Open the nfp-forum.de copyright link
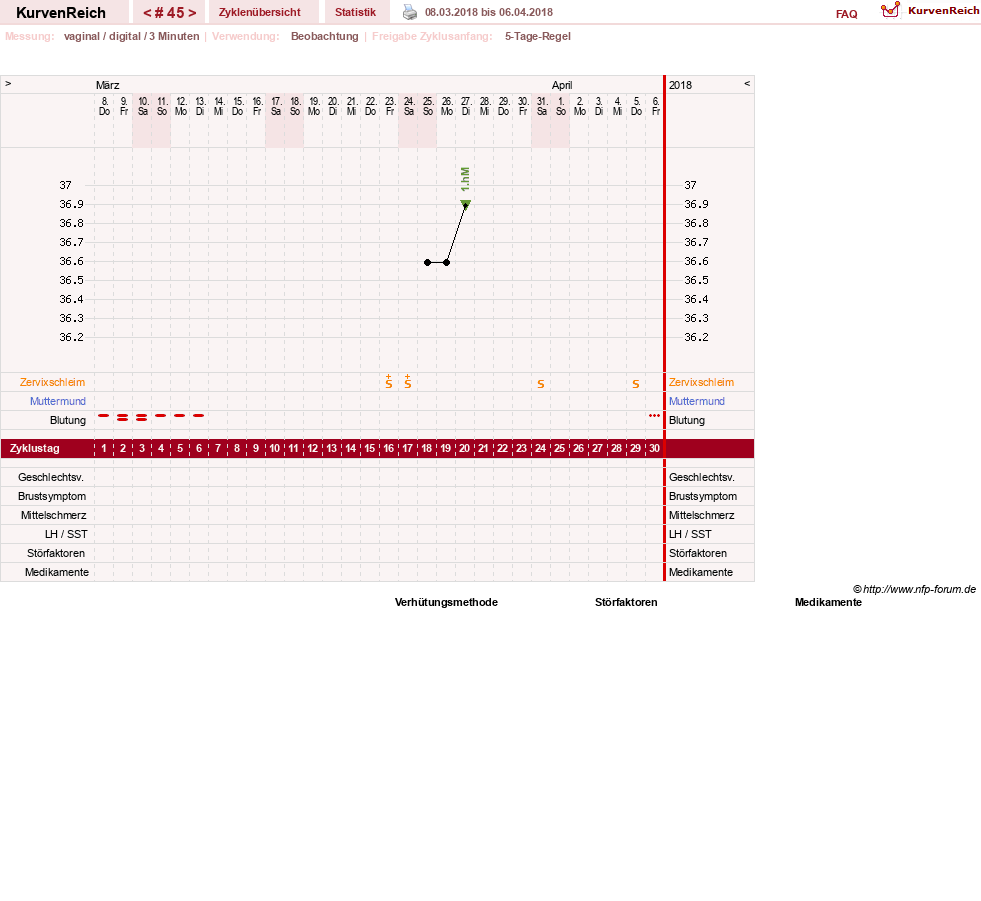The width and height of the screenshot is (981, 901). [914, 589]
